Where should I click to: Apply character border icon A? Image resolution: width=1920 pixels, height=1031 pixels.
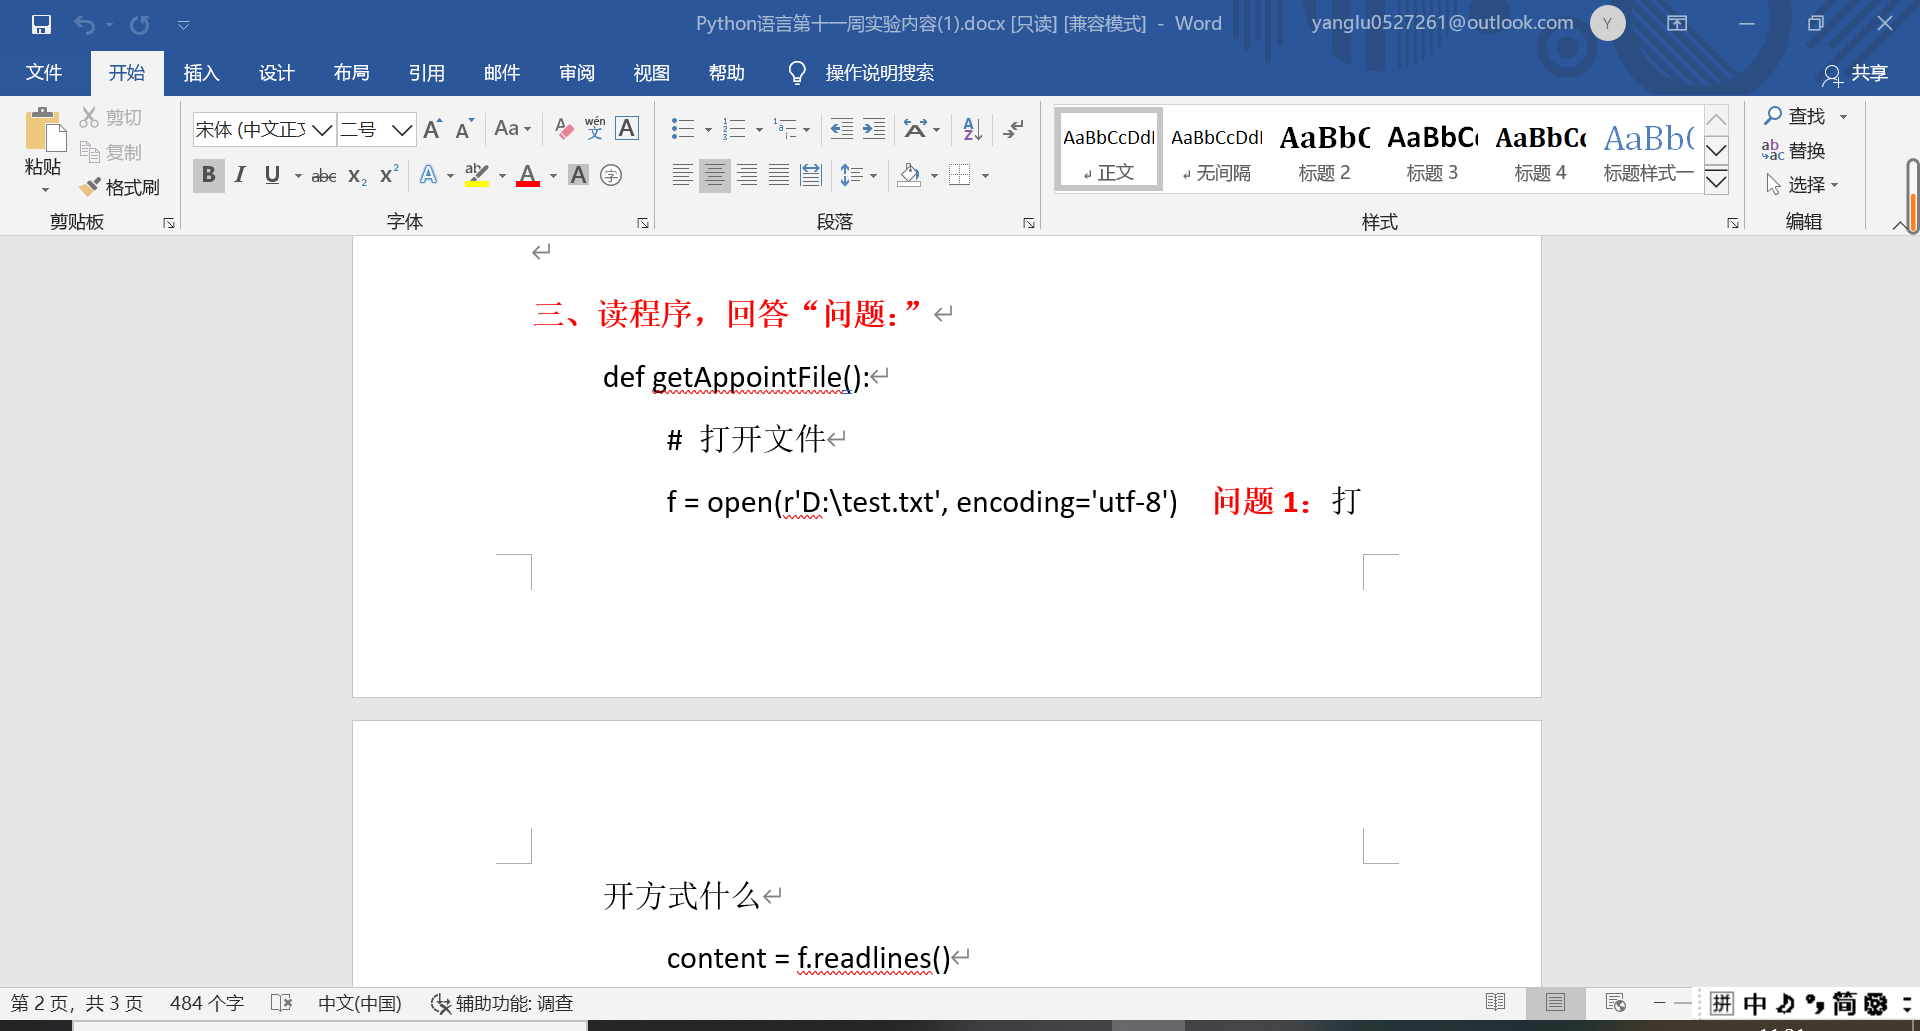click(x=627, y=129)
